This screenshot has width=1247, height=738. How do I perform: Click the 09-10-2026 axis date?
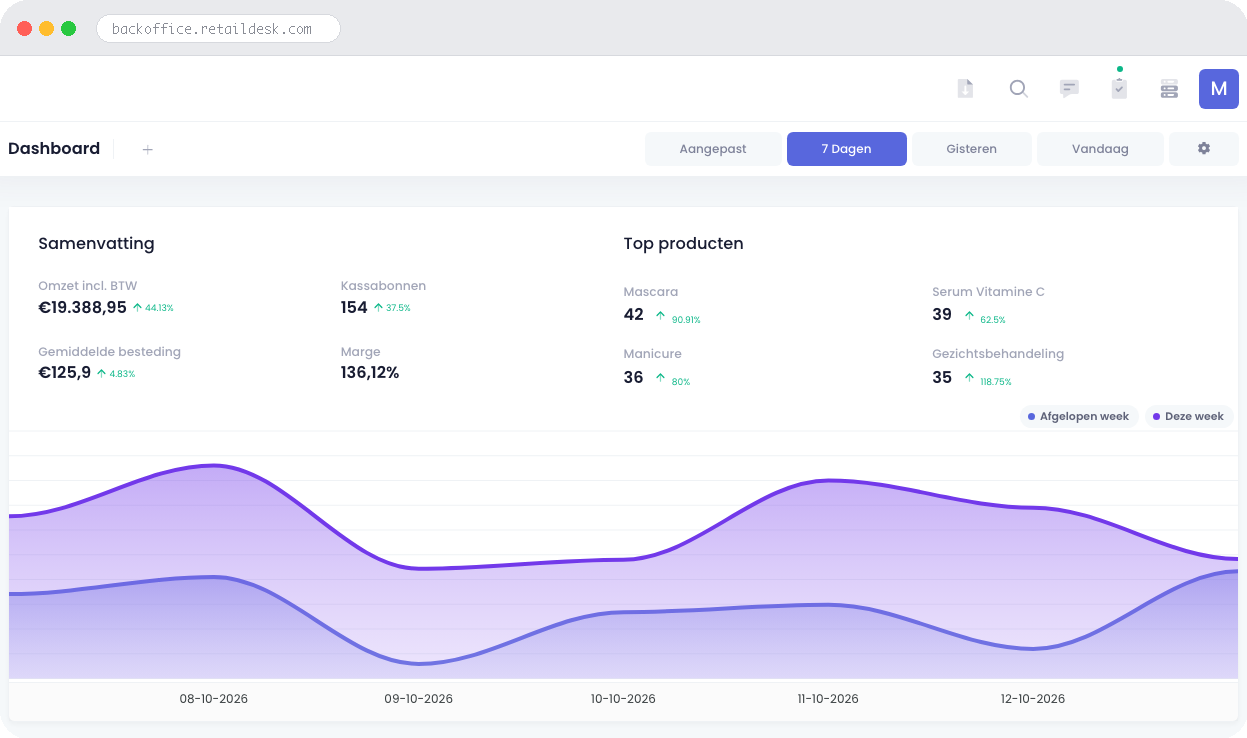418,699
